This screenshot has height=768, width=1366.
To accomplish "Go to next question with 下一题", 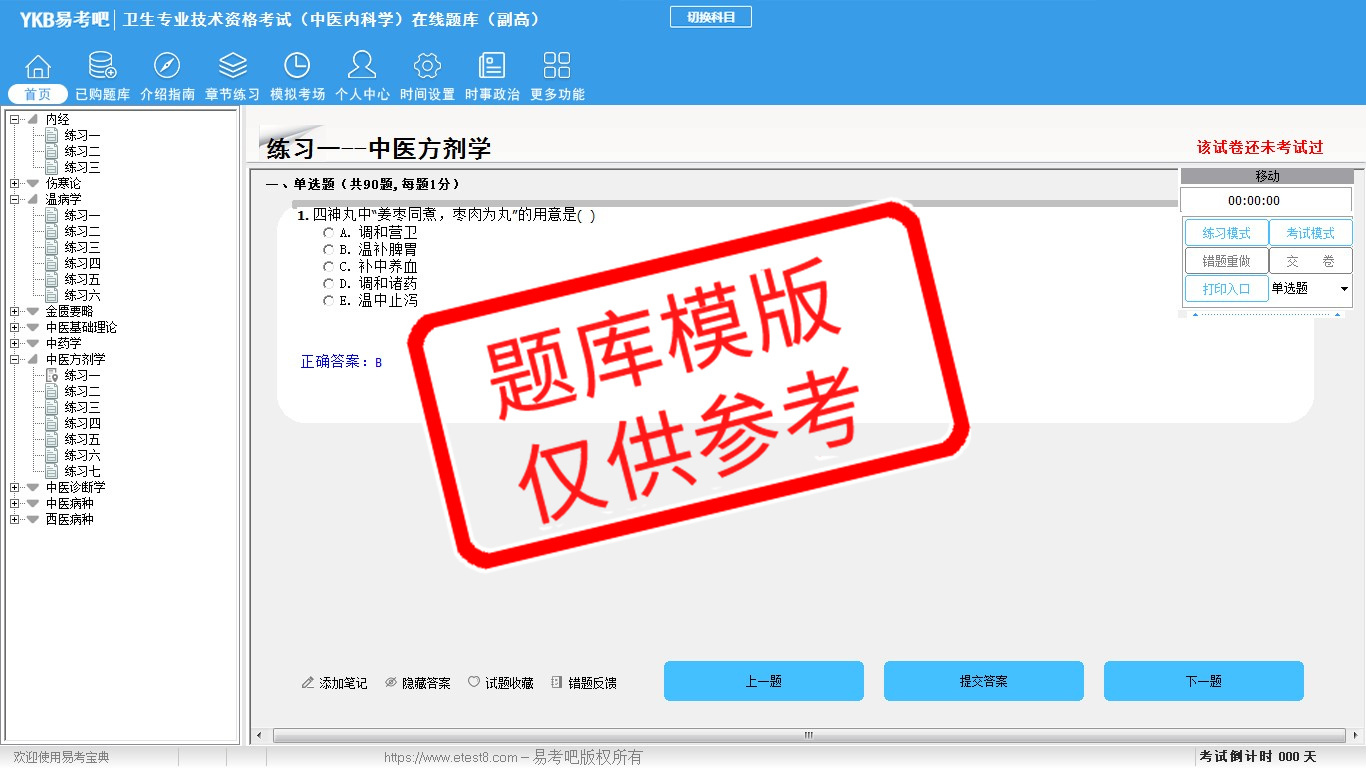I will 1204,681.
